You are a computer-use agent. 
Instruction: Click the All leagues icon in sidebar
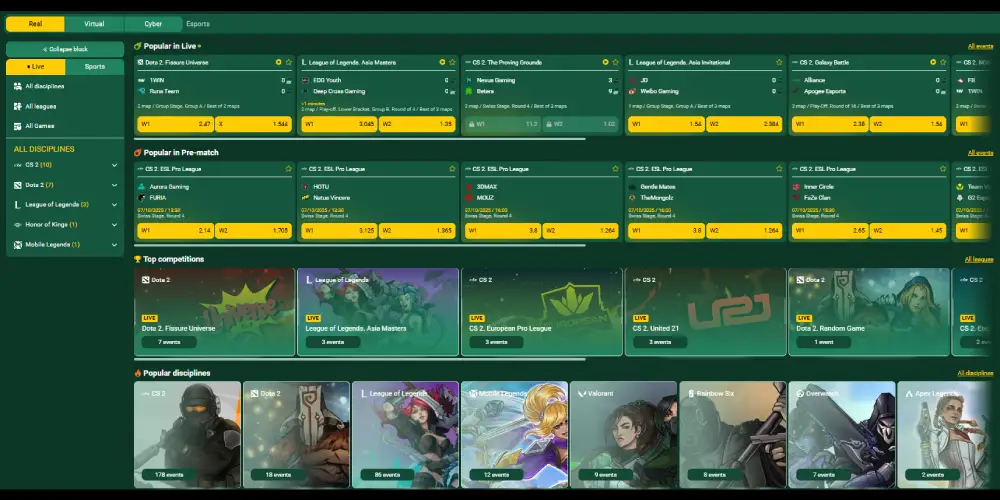click(x=18, y=107)
